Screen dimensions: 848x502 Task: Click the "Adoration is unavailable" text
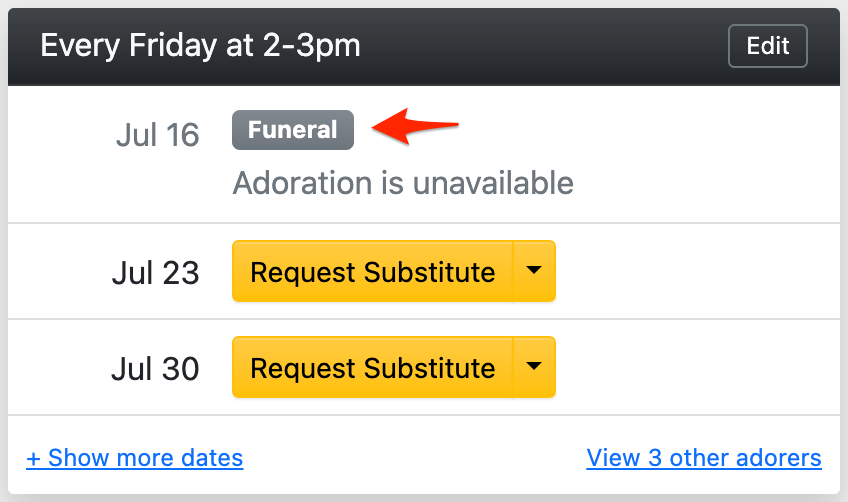click(403, 183)
